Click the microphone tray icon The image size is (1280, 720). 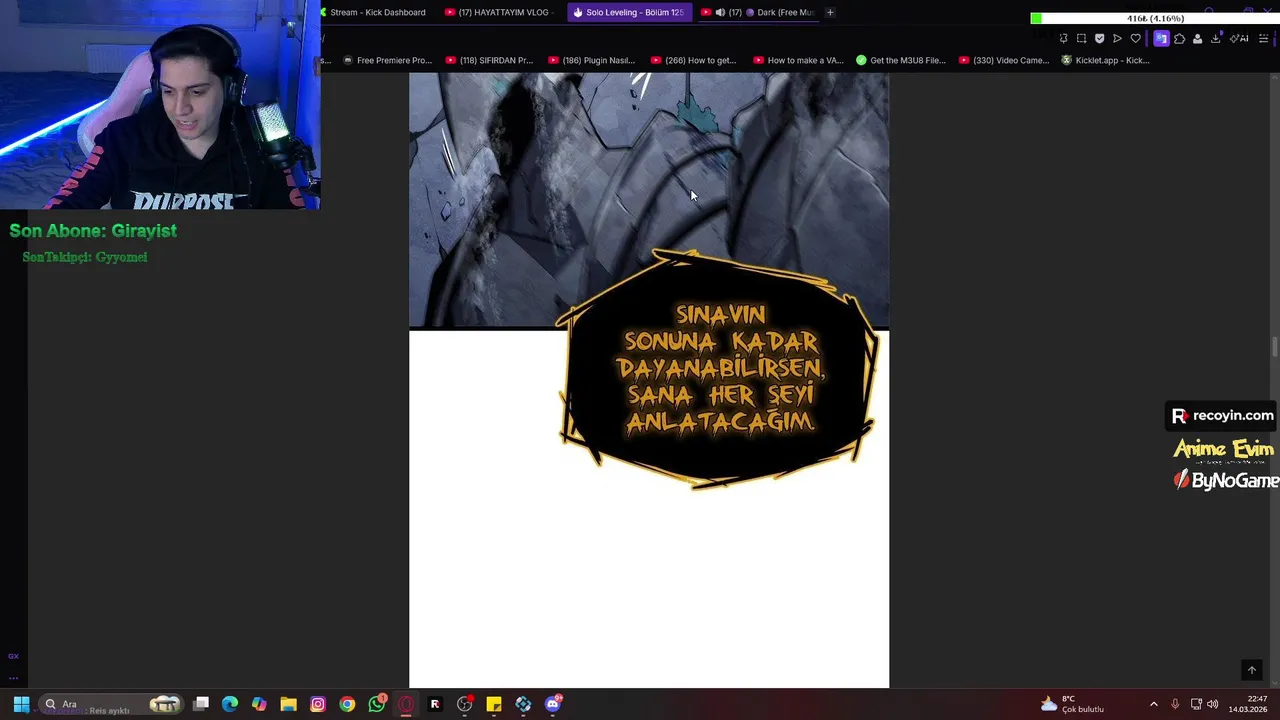[1175, 704]
